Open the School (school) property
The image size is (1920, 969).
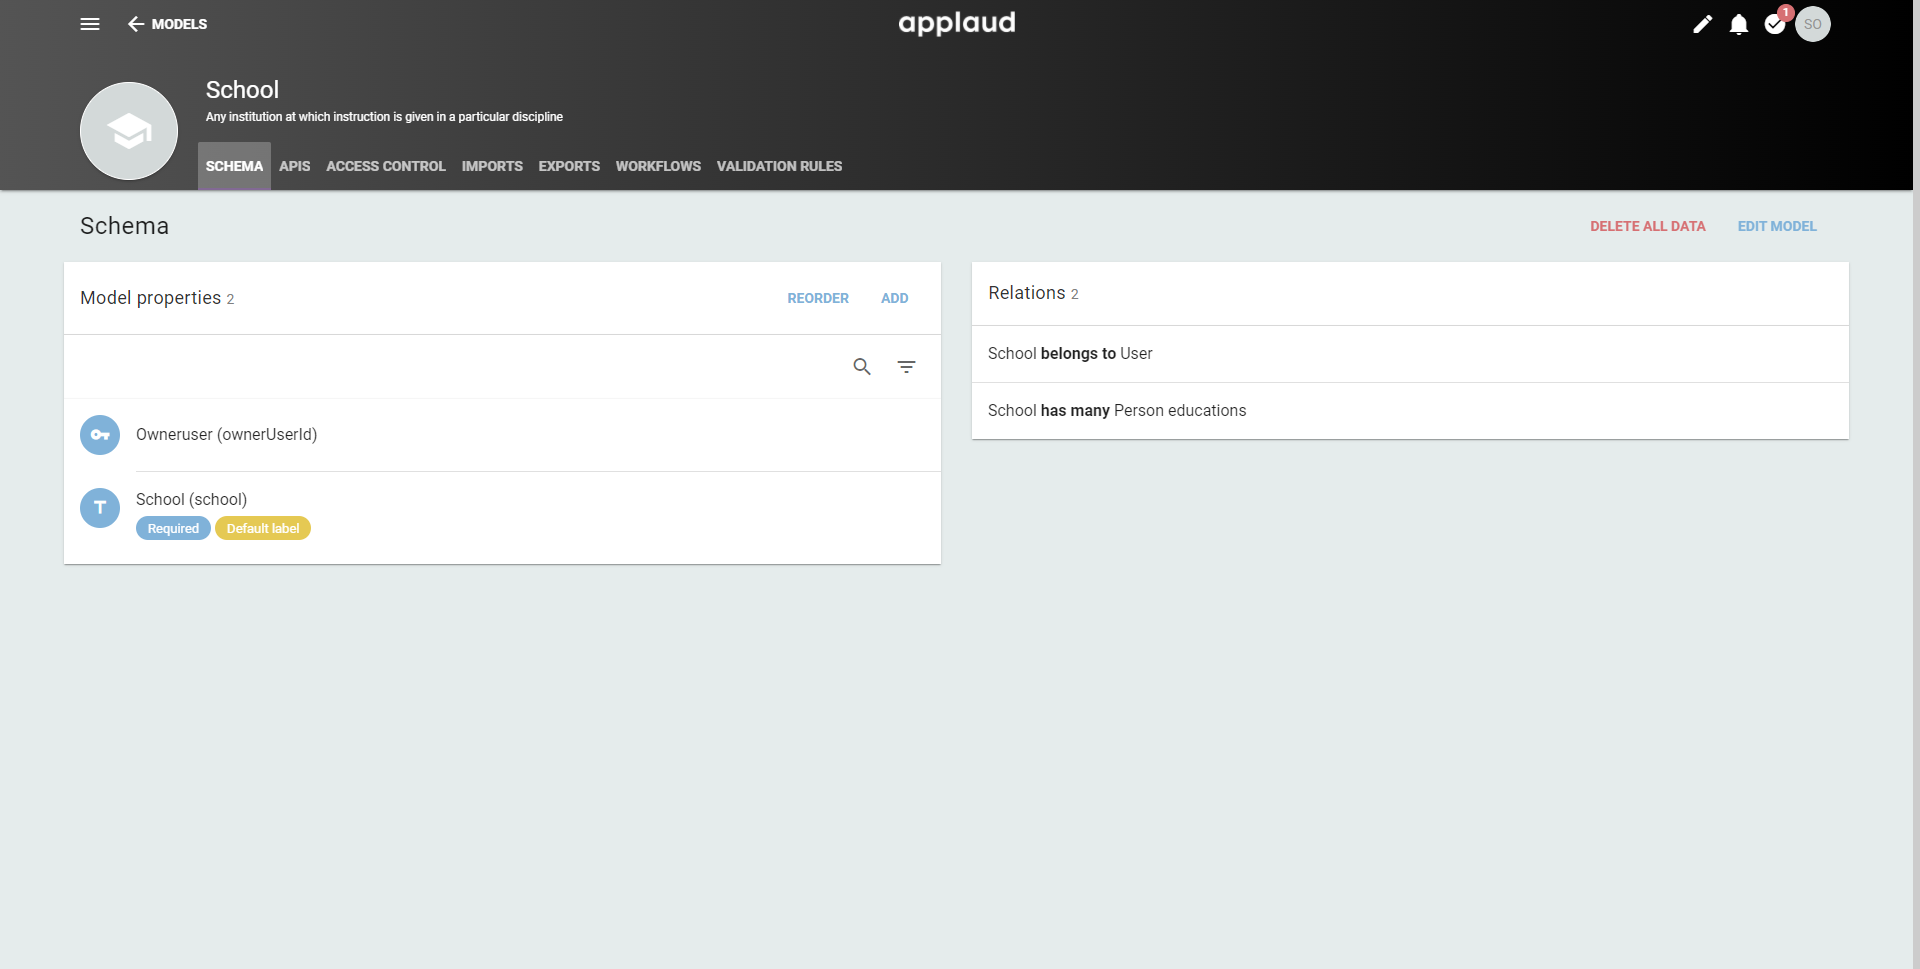pos(502,517)
